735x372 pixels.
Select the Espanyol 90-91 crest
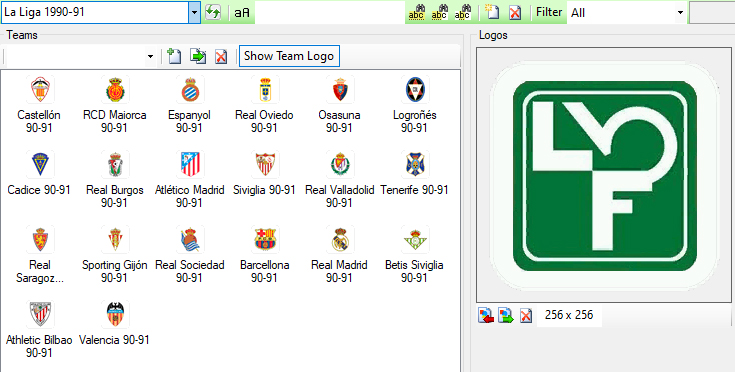tap(190, 89)
